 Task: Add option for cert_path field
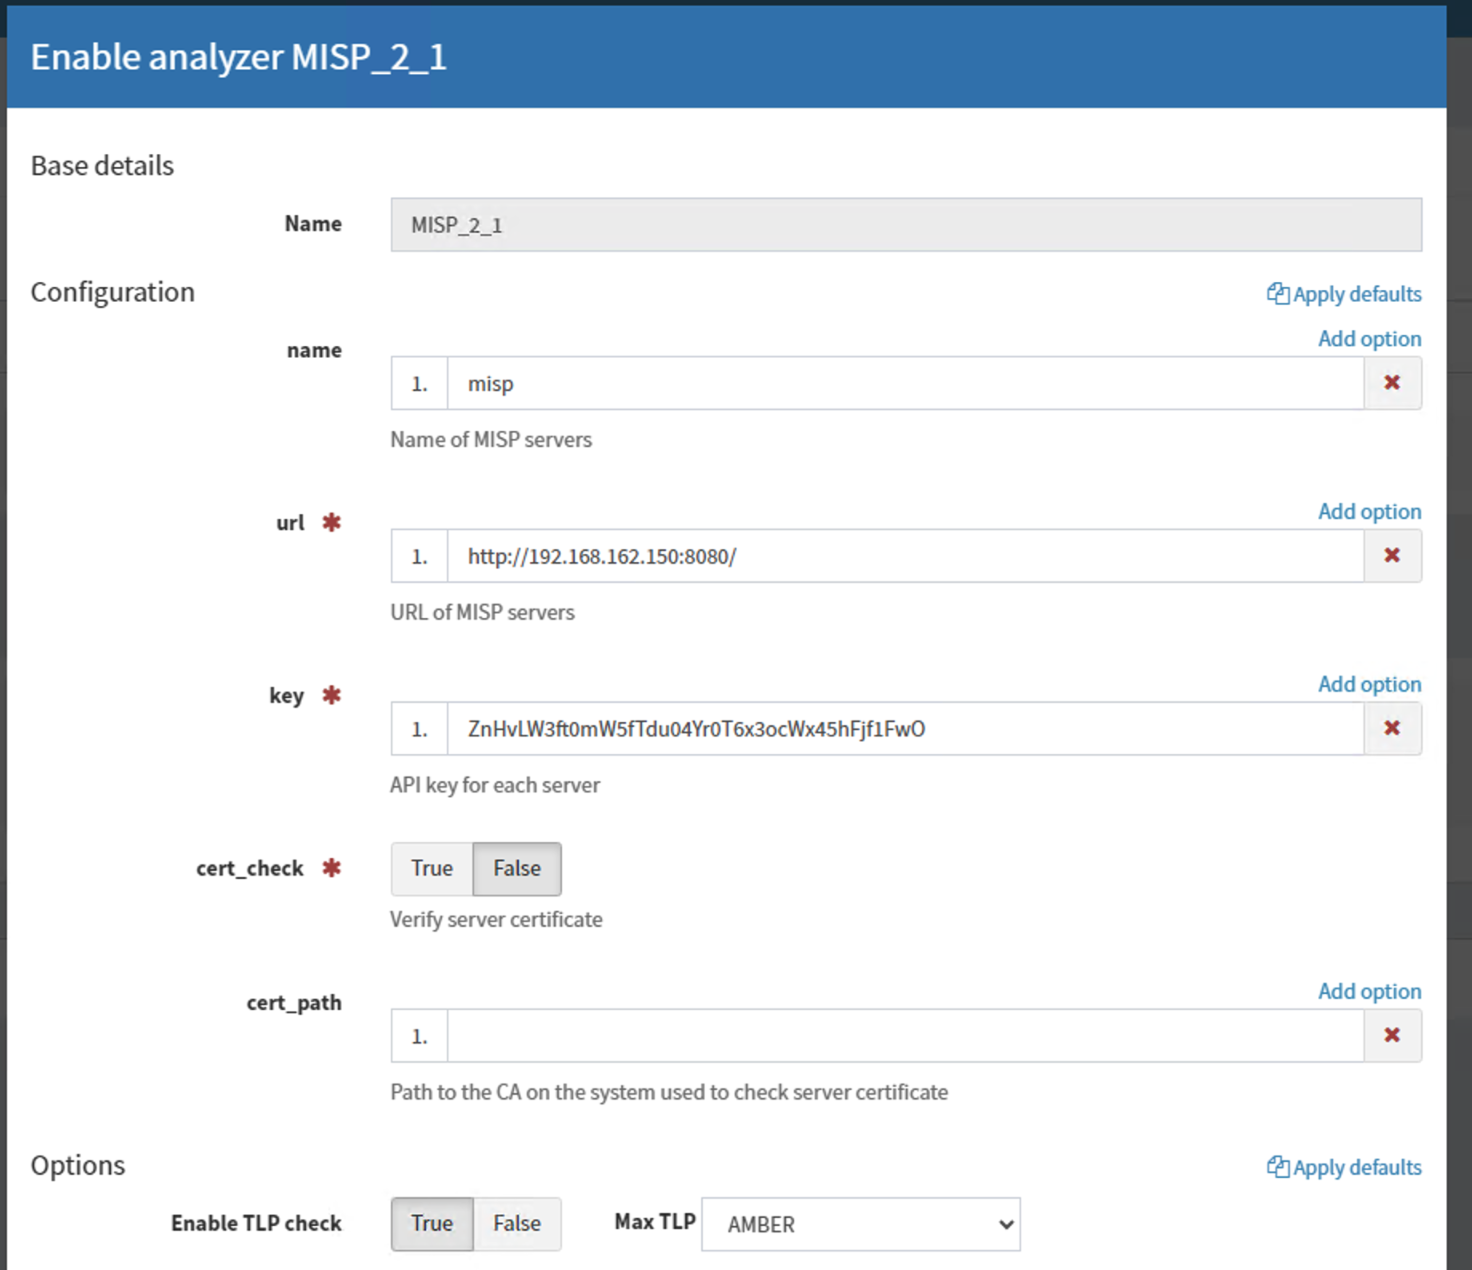click(x=1369, y=992)
